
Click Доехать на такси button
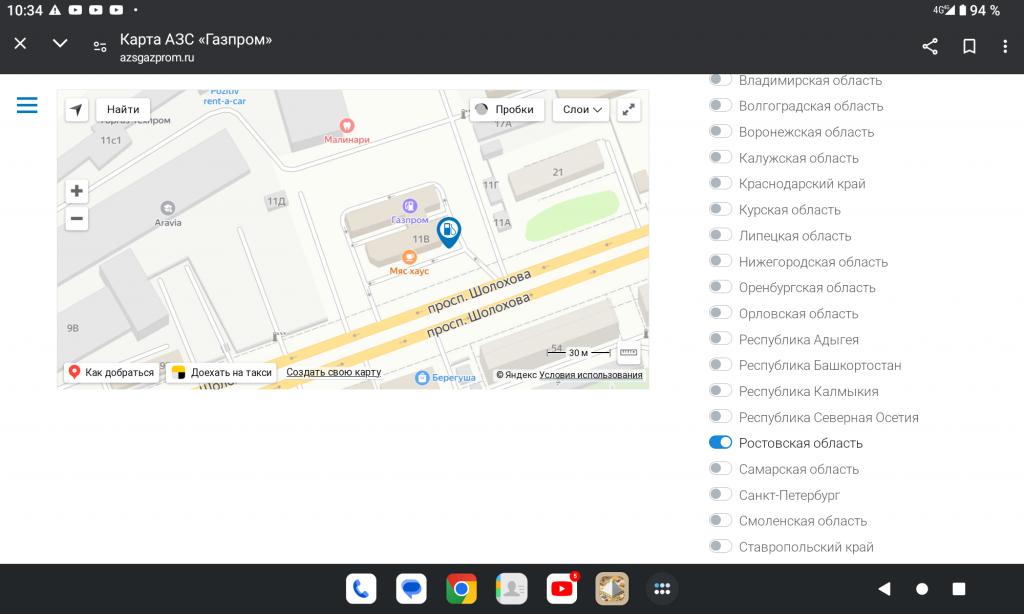222,372
